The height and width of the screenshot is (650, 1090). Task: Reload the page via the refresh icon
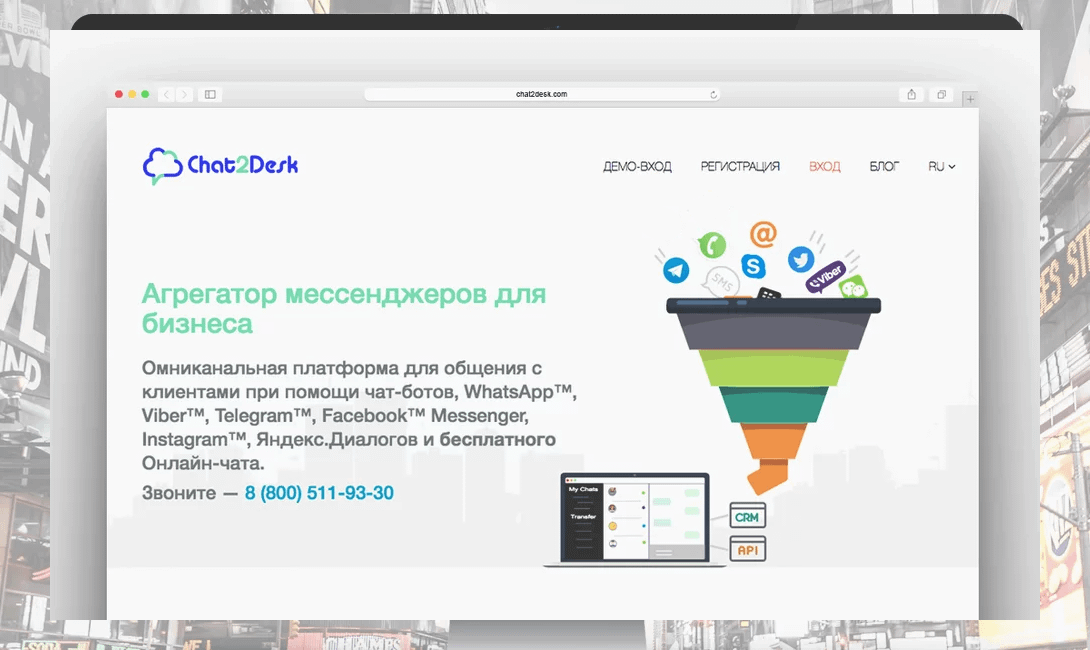pyautogui.click(x=713, y=95)
